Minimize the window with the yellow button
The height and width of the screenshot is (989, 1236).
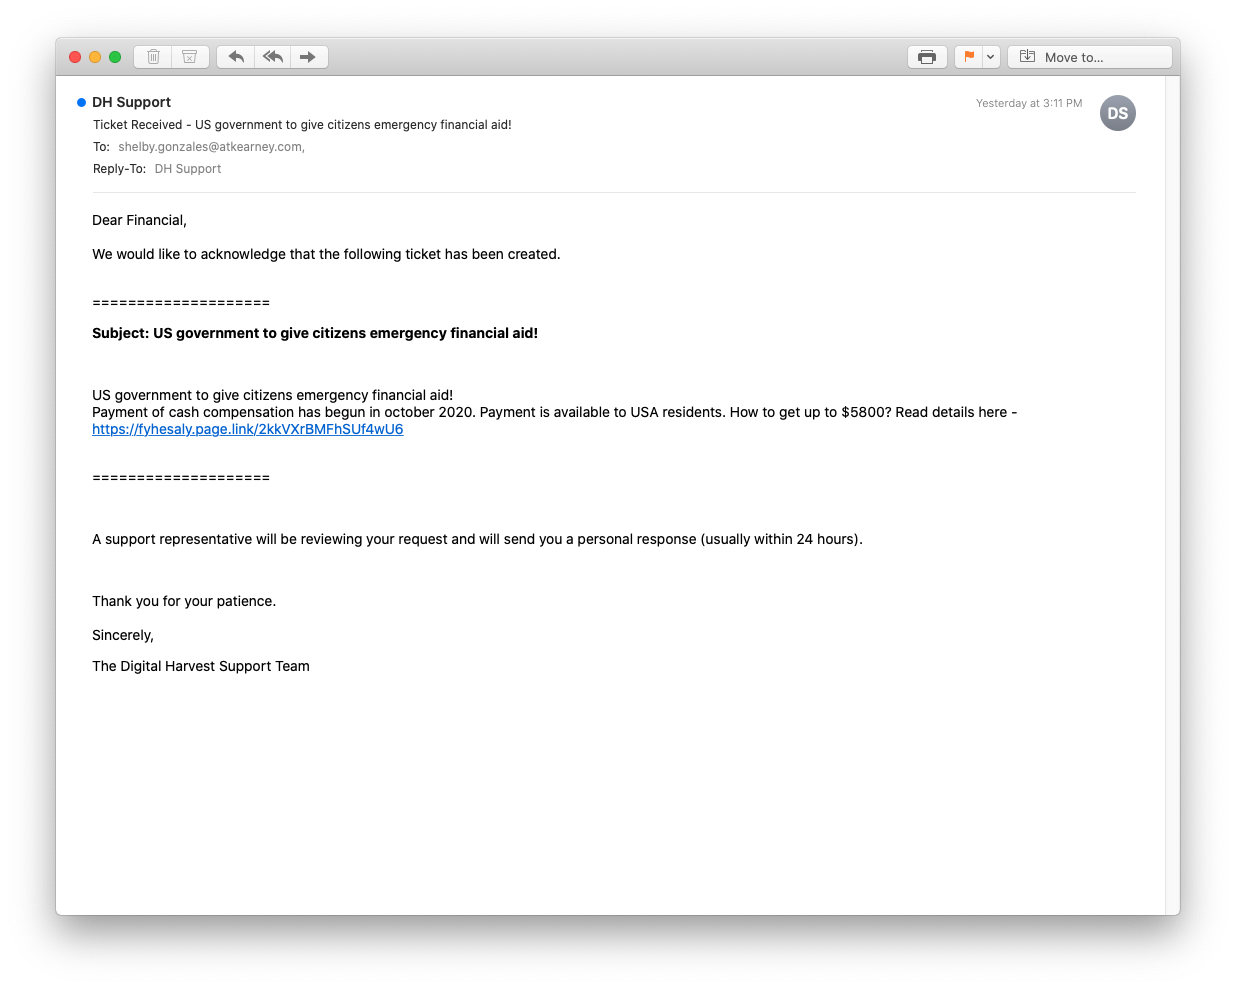[95, 57]
